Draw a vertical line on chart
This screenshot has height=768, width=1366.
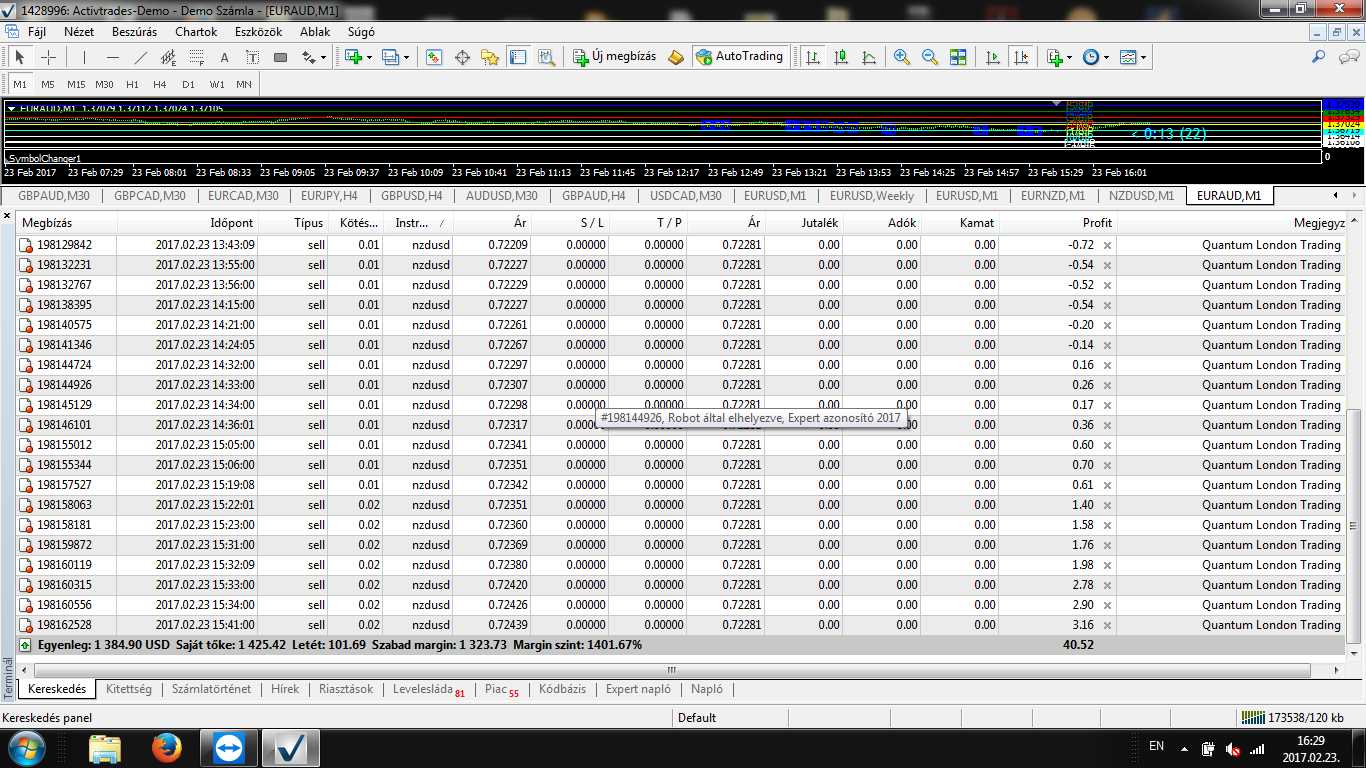click(84, 57)
